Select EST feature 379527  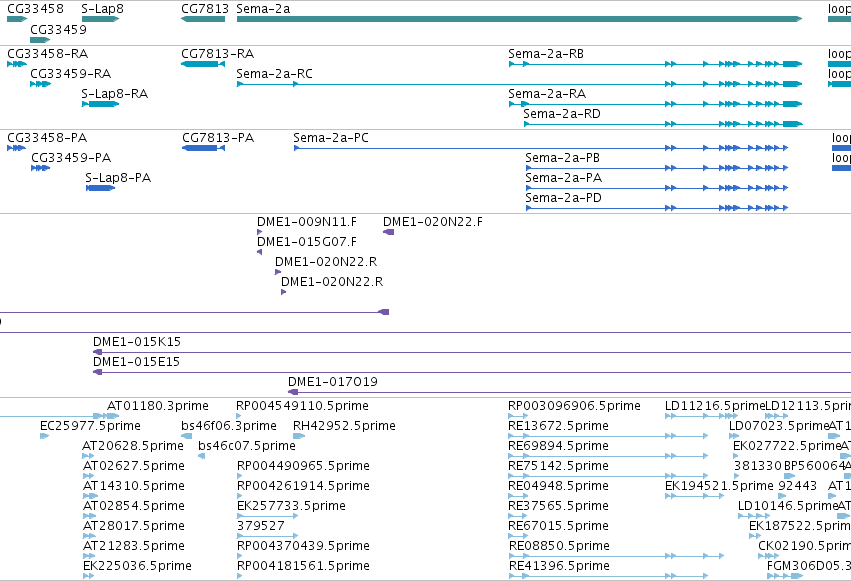click(268, 537)
